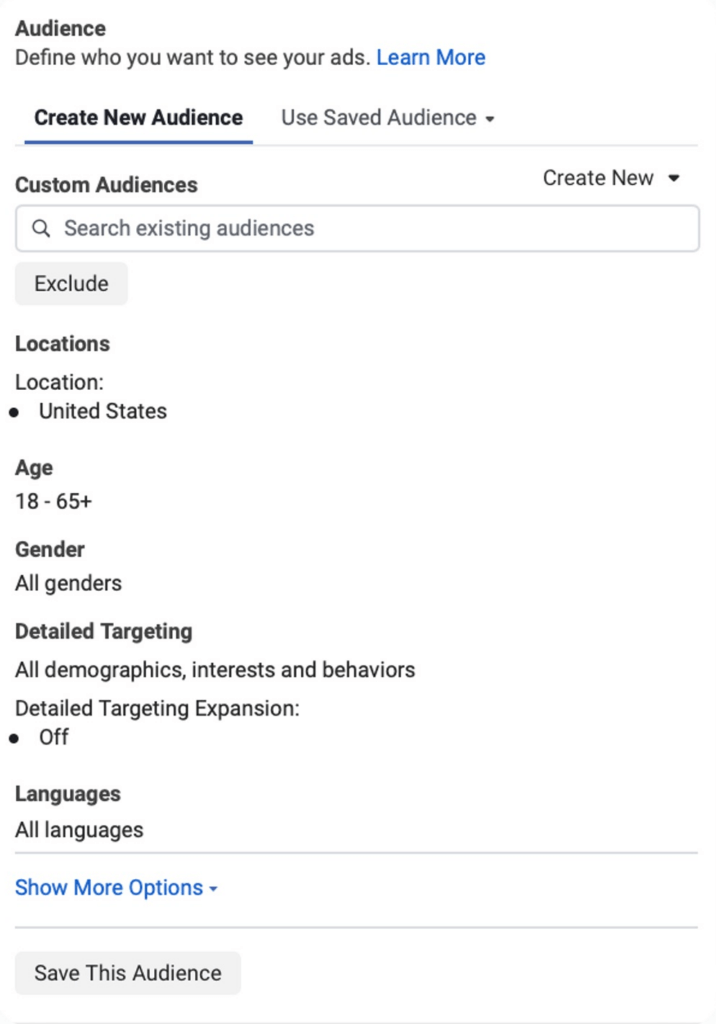Select the United States location entry
The width and height of the screenshot is (716, 1024).
coord(103,411)
